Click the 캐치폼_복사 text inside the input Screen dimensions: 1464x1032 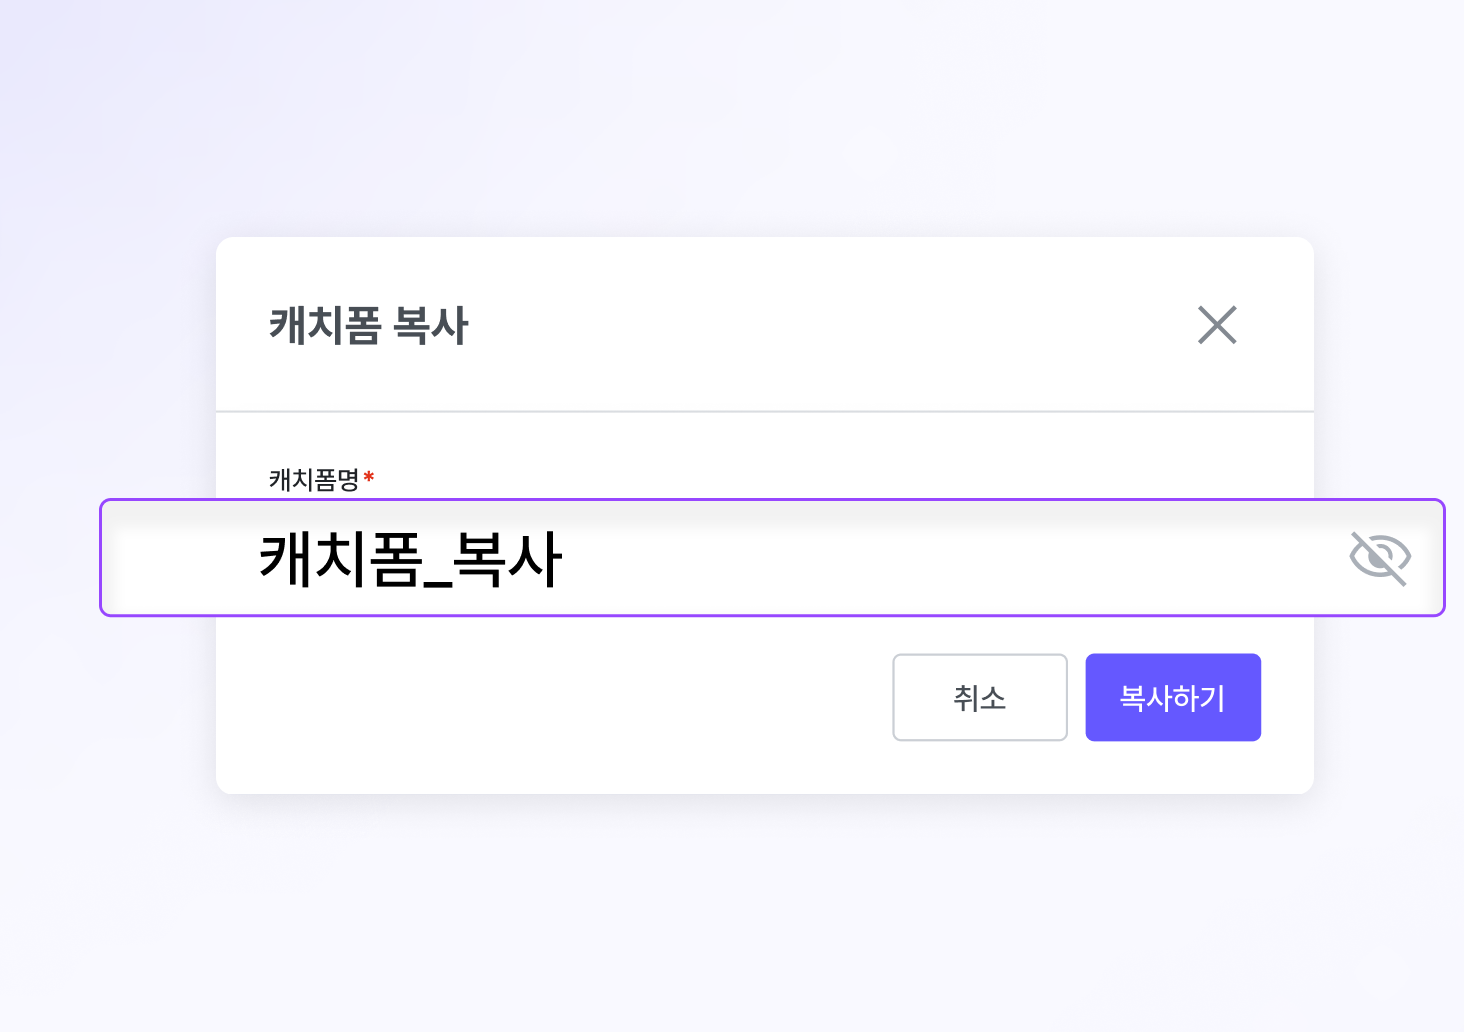(411, 558)
